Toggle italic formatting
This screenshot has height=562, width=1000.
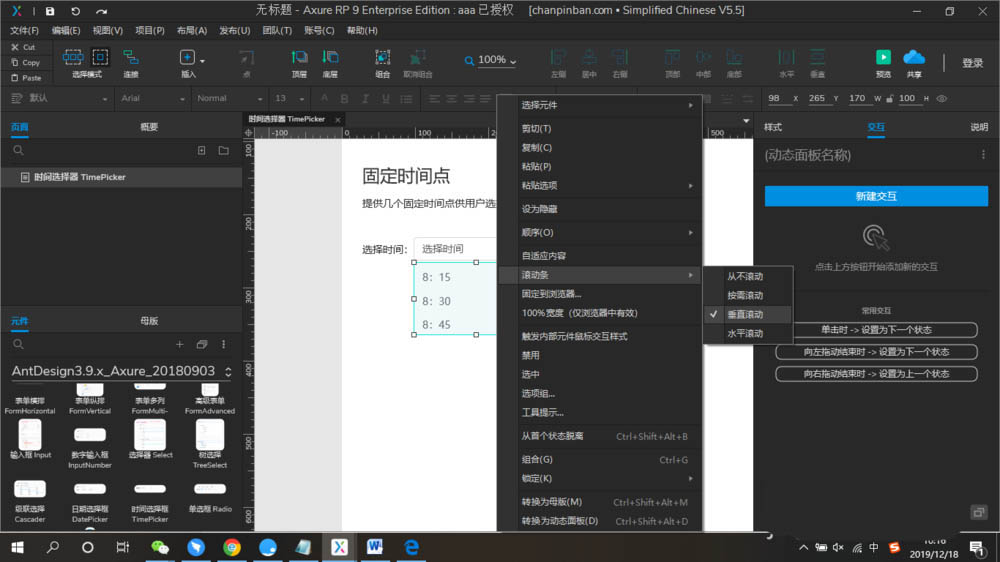click(x=365, y=98)
